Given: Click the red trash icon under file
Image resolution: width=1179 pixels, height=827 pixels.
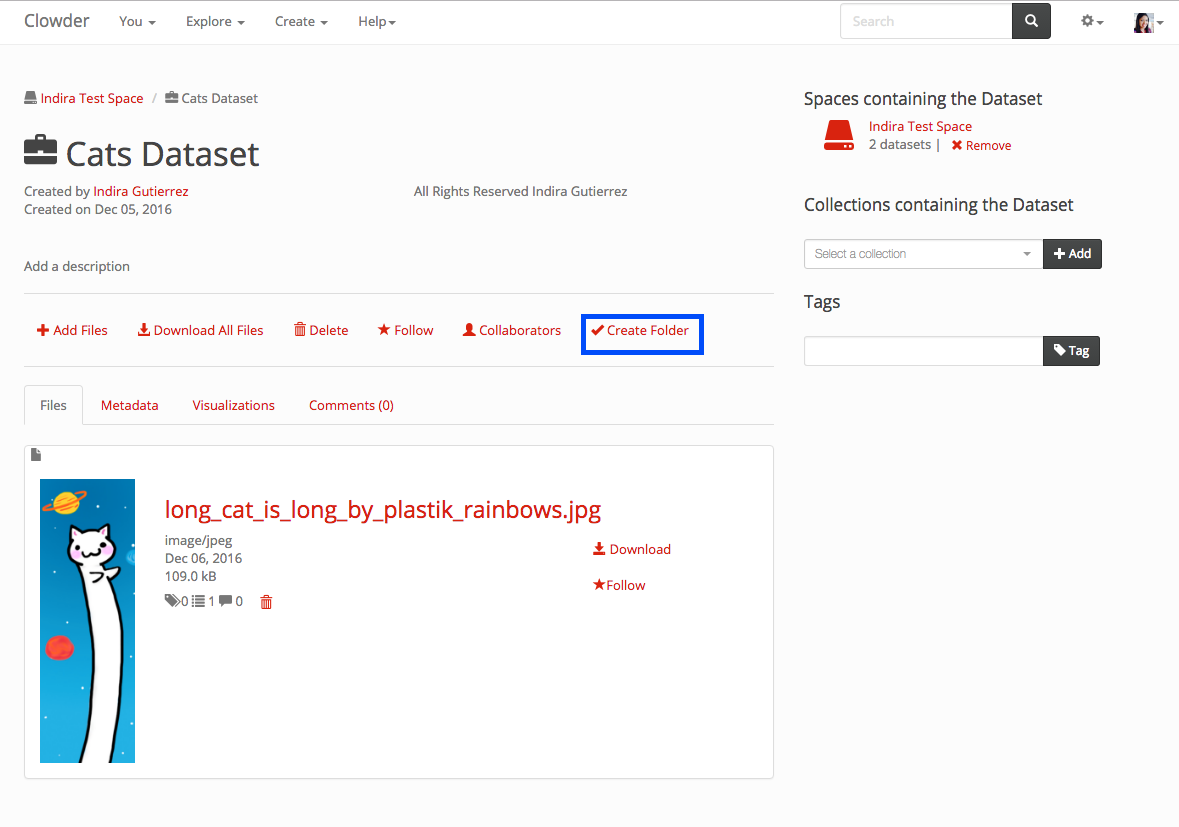Looking at the screenshot, I should pyautogui.click(x=266, y=602).
